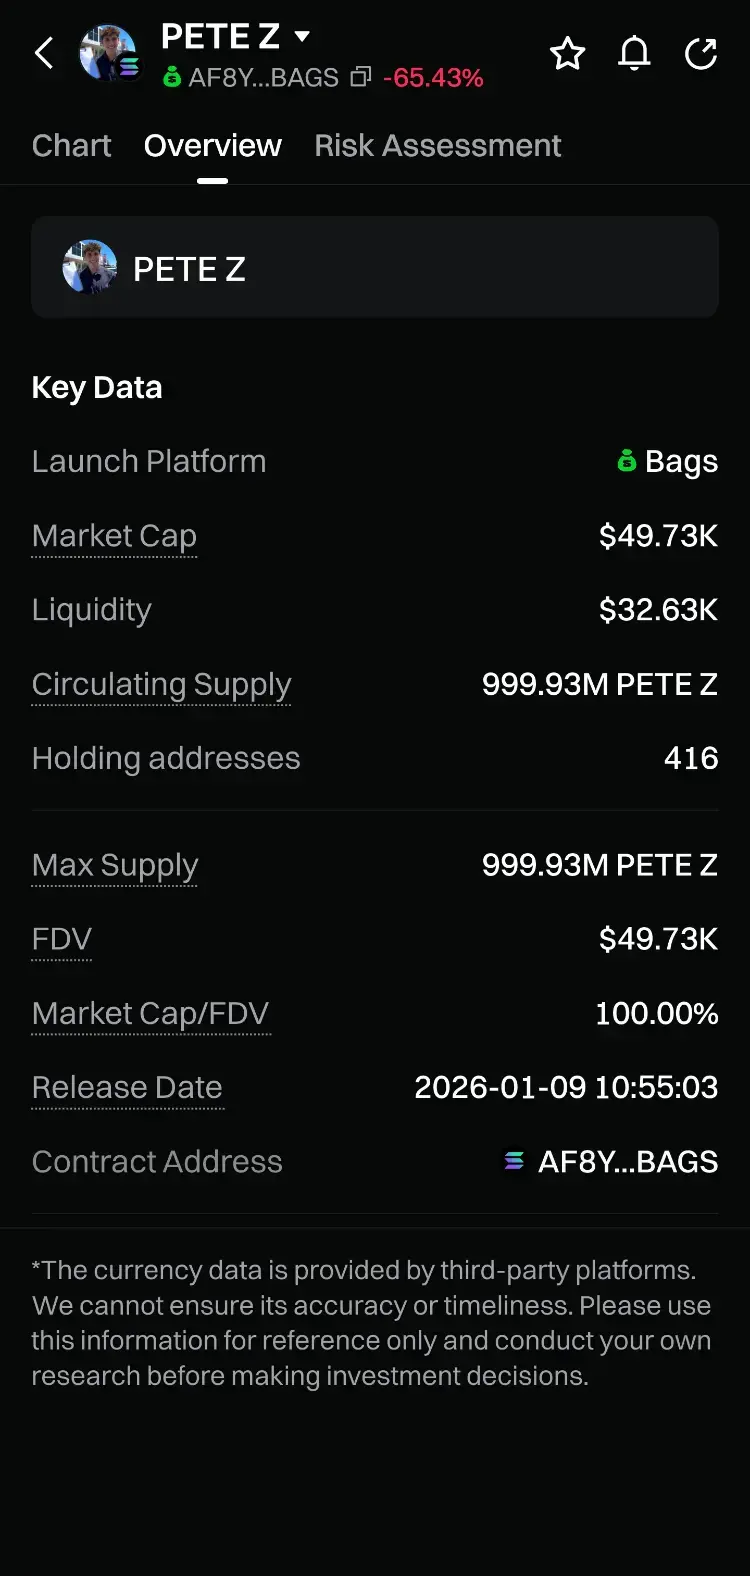The image size is (750, 1577).
Task: Show FDV explanation
Action: pyautogui.click(x=62, y=939)
